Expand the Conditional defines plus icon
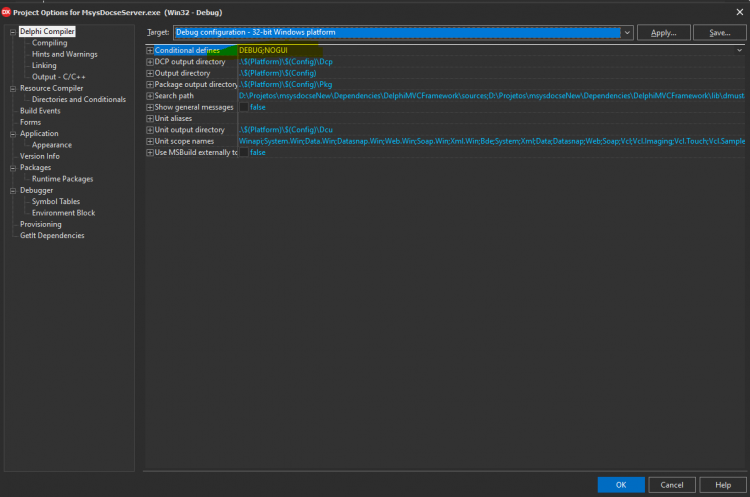 pos(150,50)
